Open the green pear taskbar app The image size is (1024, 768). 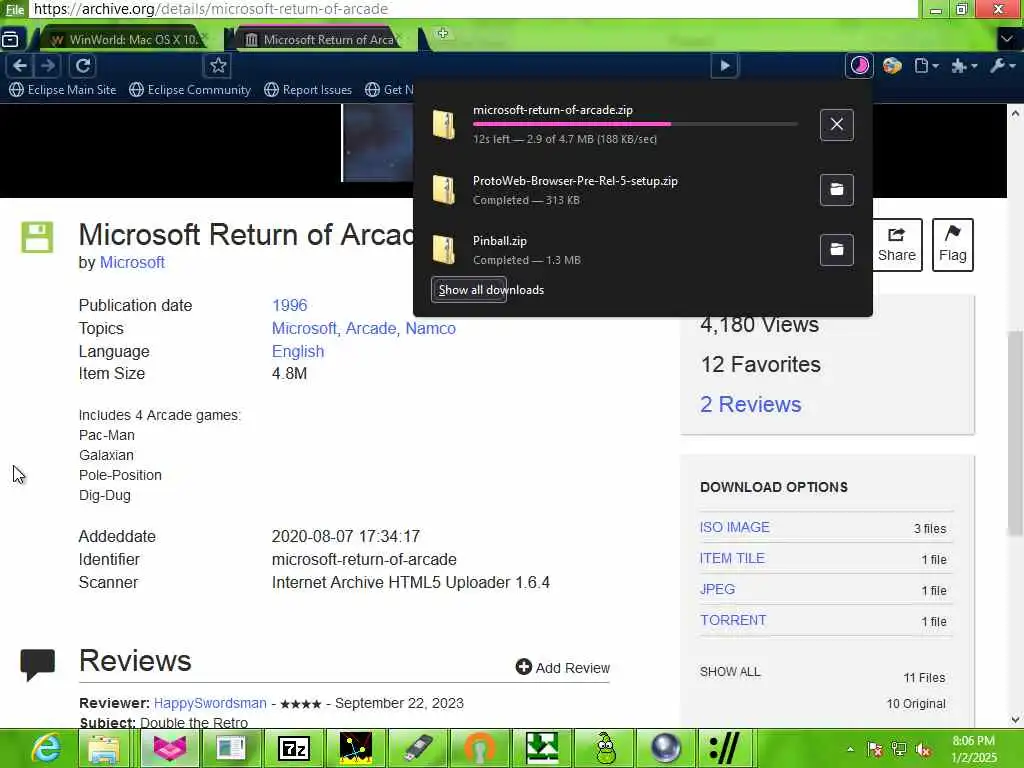605,748
